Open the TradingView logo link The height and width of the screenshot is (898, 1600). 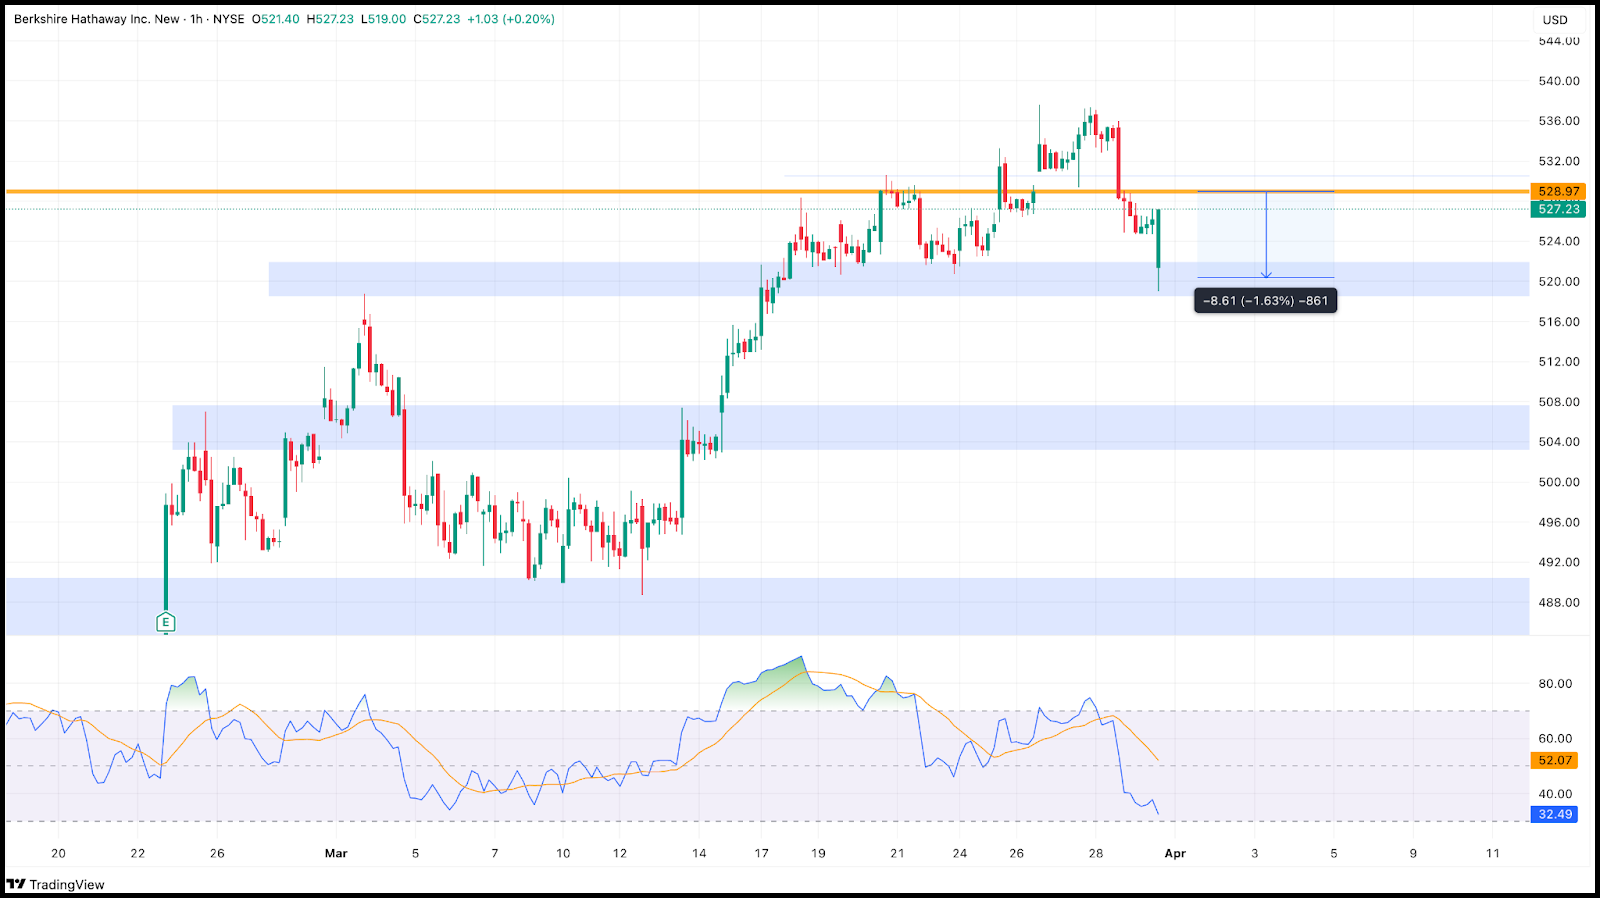56,884
